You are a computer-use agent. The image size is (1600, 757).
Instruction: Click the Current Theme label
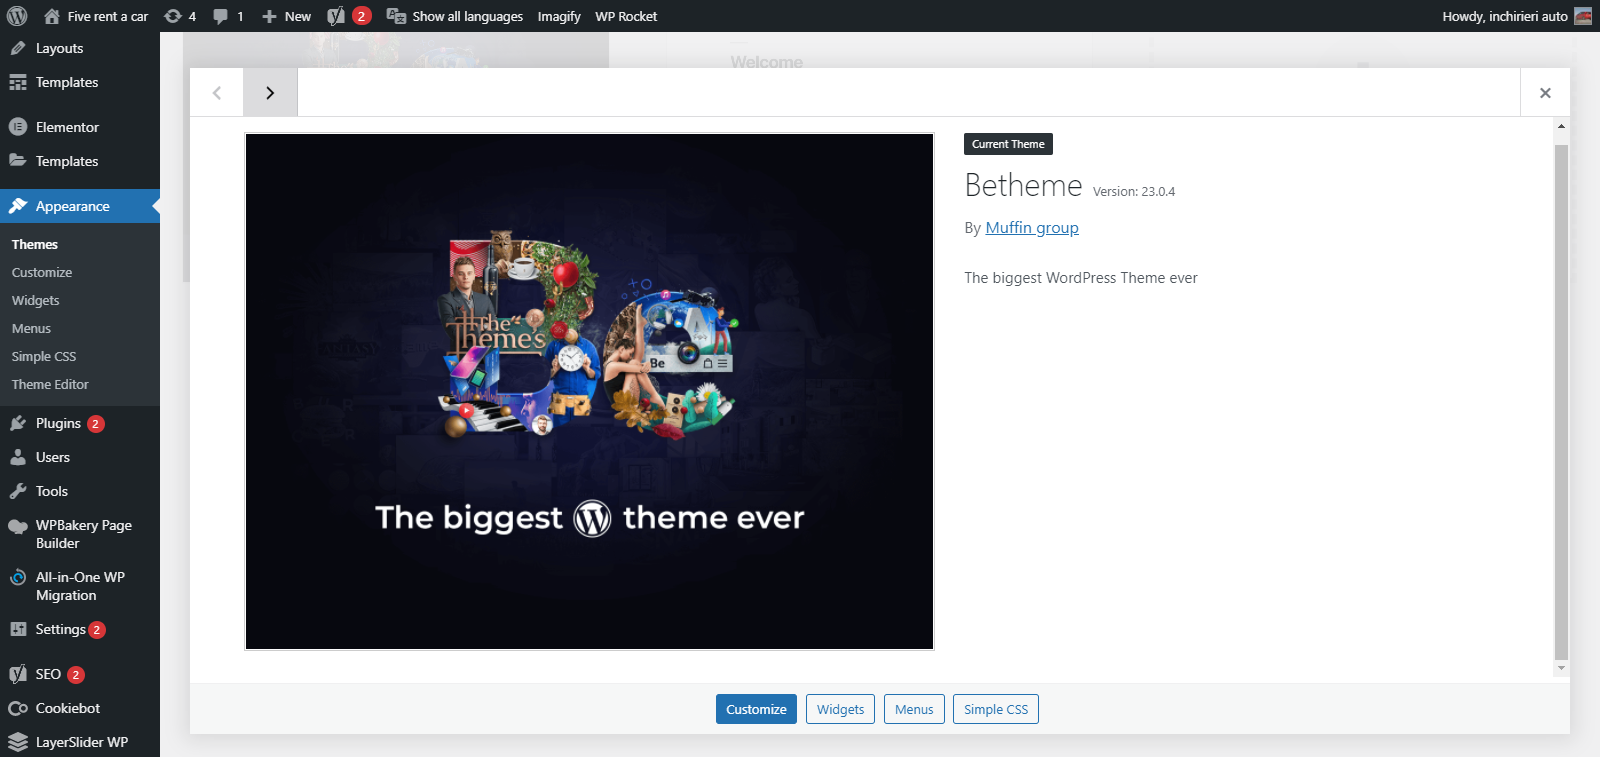tap(1008, 144)
